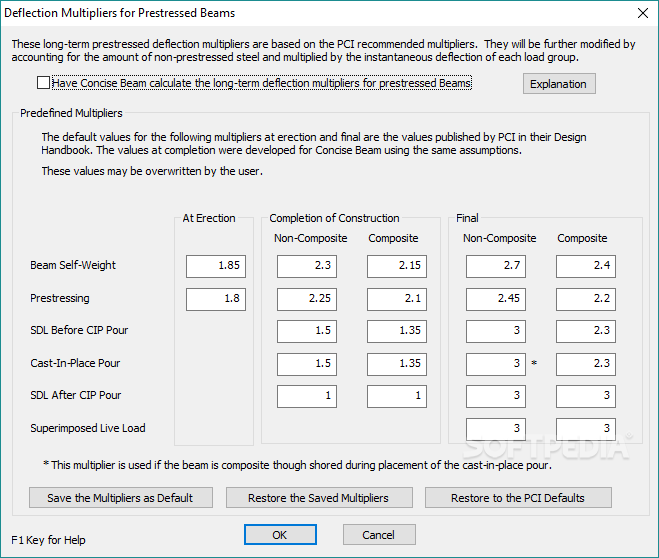The image size is (659, 558).
Task: Edit Prestressing Final Non-Composite field
Action: [496, 299]
